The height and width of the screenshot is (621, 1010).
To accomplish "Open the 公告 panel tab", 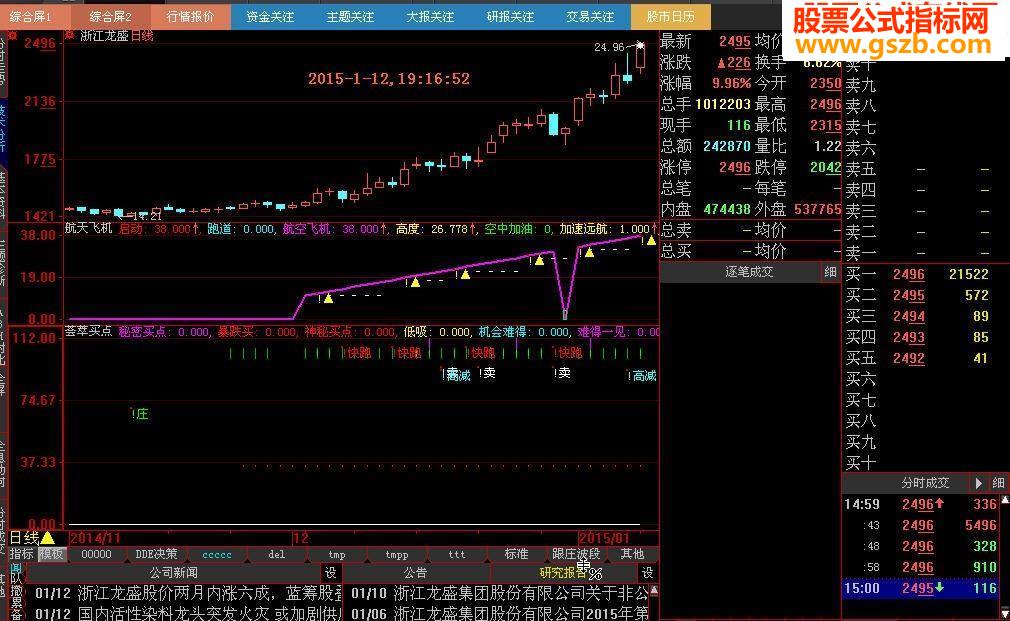I will pyautogui.click(x=415, y=572).
